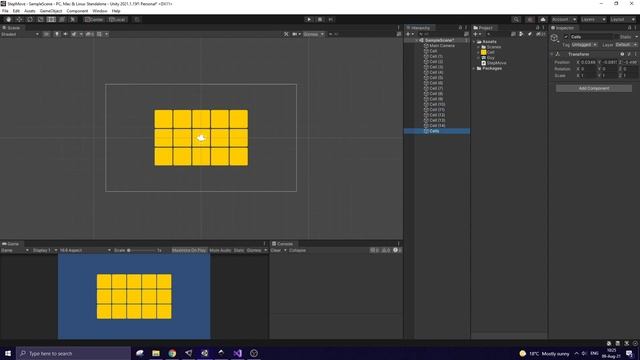Screen dimensions: 640x360
Task: Switch to the Scene tab
Action: pyautogui.click(x=11, y=28)
